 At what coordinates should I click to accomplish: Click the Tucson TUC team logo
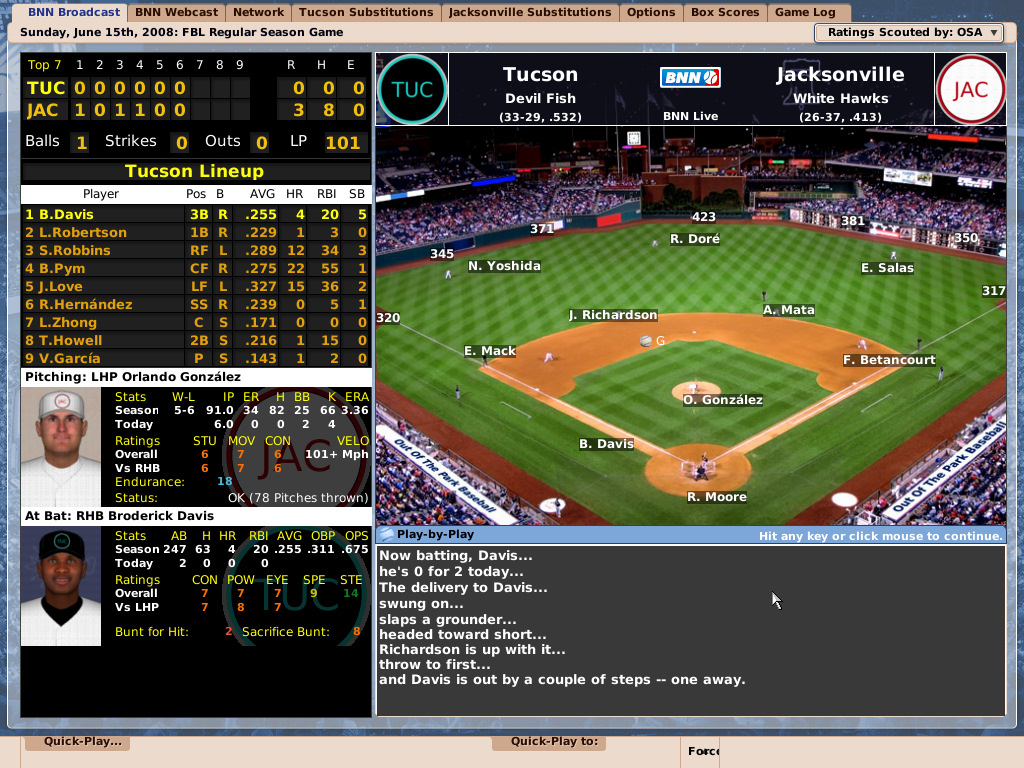pos(412,89)
